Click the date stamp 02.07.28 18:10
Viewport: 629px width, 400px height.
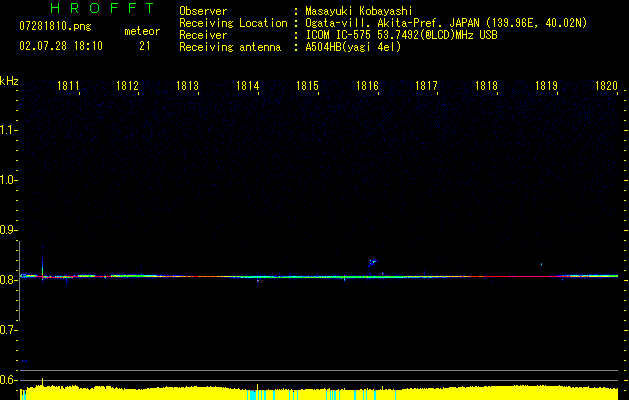click(61, 46)
